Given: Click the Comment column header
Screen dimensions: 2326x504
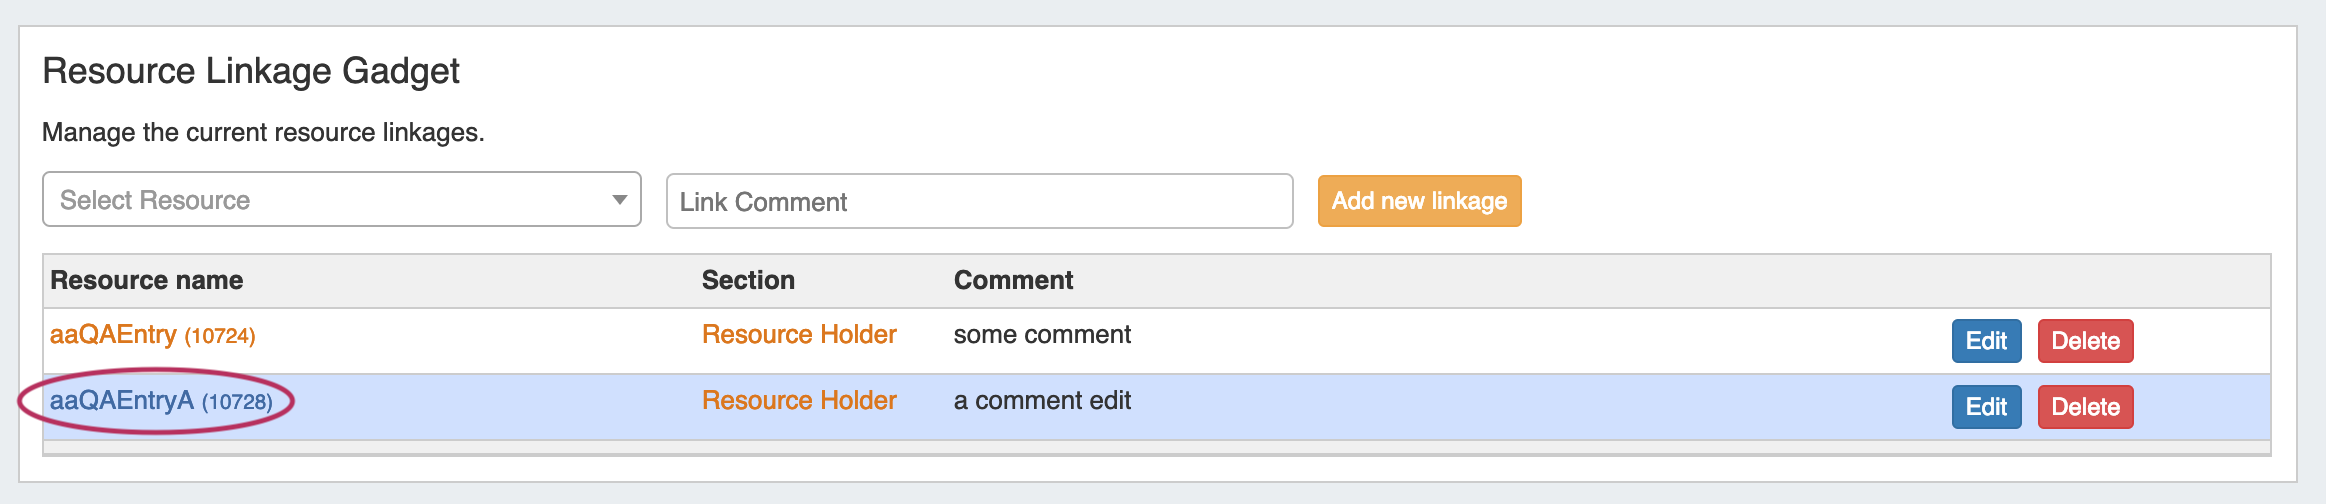Looking at the screenshot, I should click(1013, 281).
